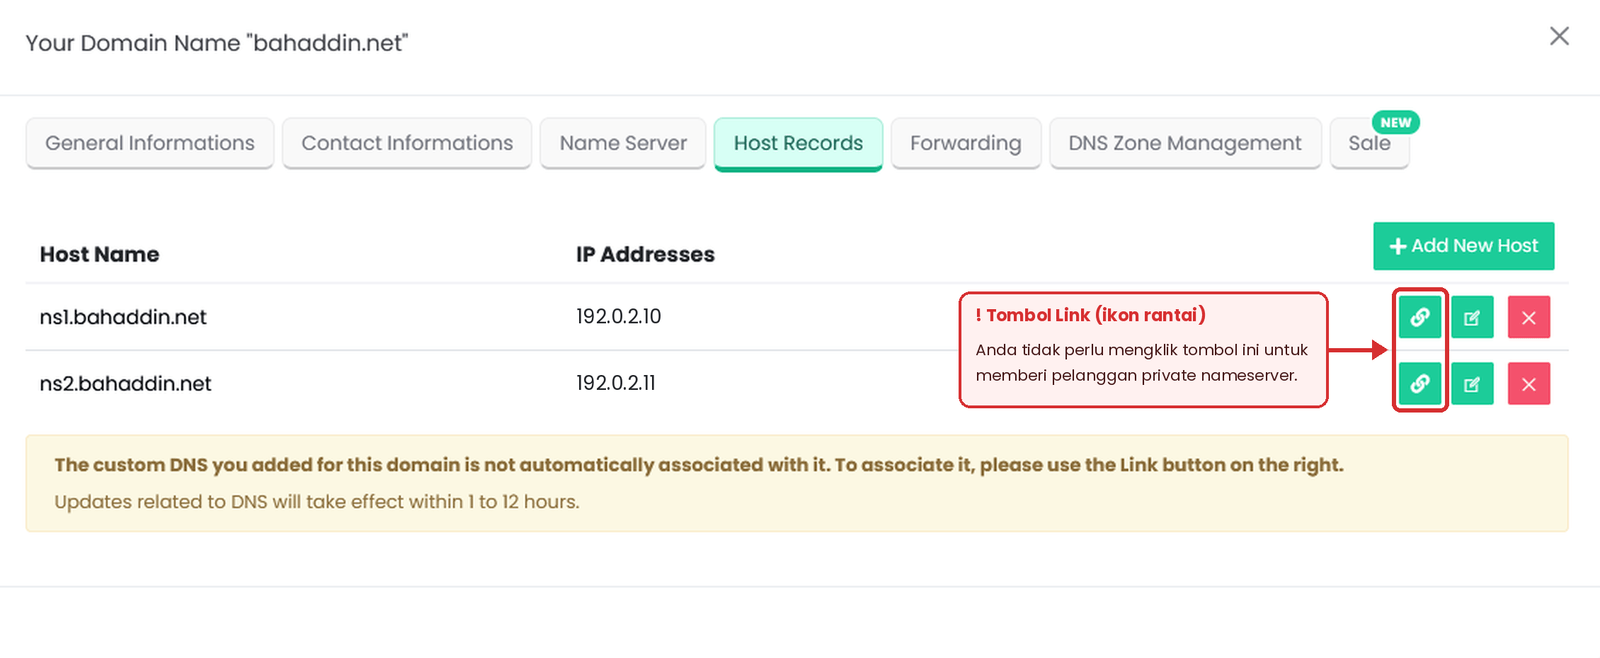Click the plus icon on Add New Host
The width and height of the screenshot is (1600, 658).
(1398, 246)
